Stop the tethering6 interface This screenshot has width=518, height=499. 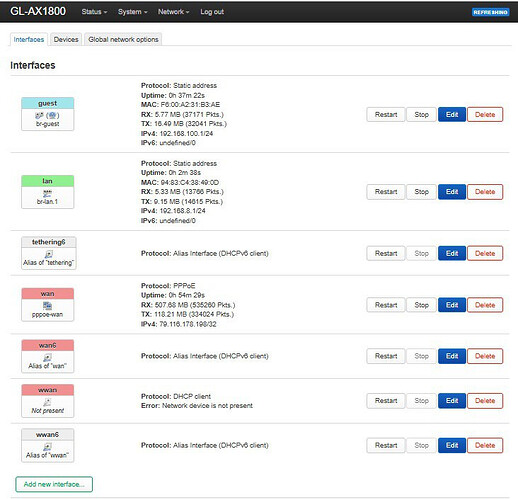421,253
